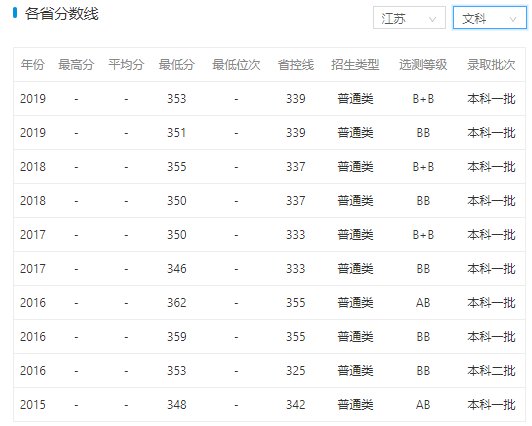Click control line 333 in the 346 row

[296, 269]
